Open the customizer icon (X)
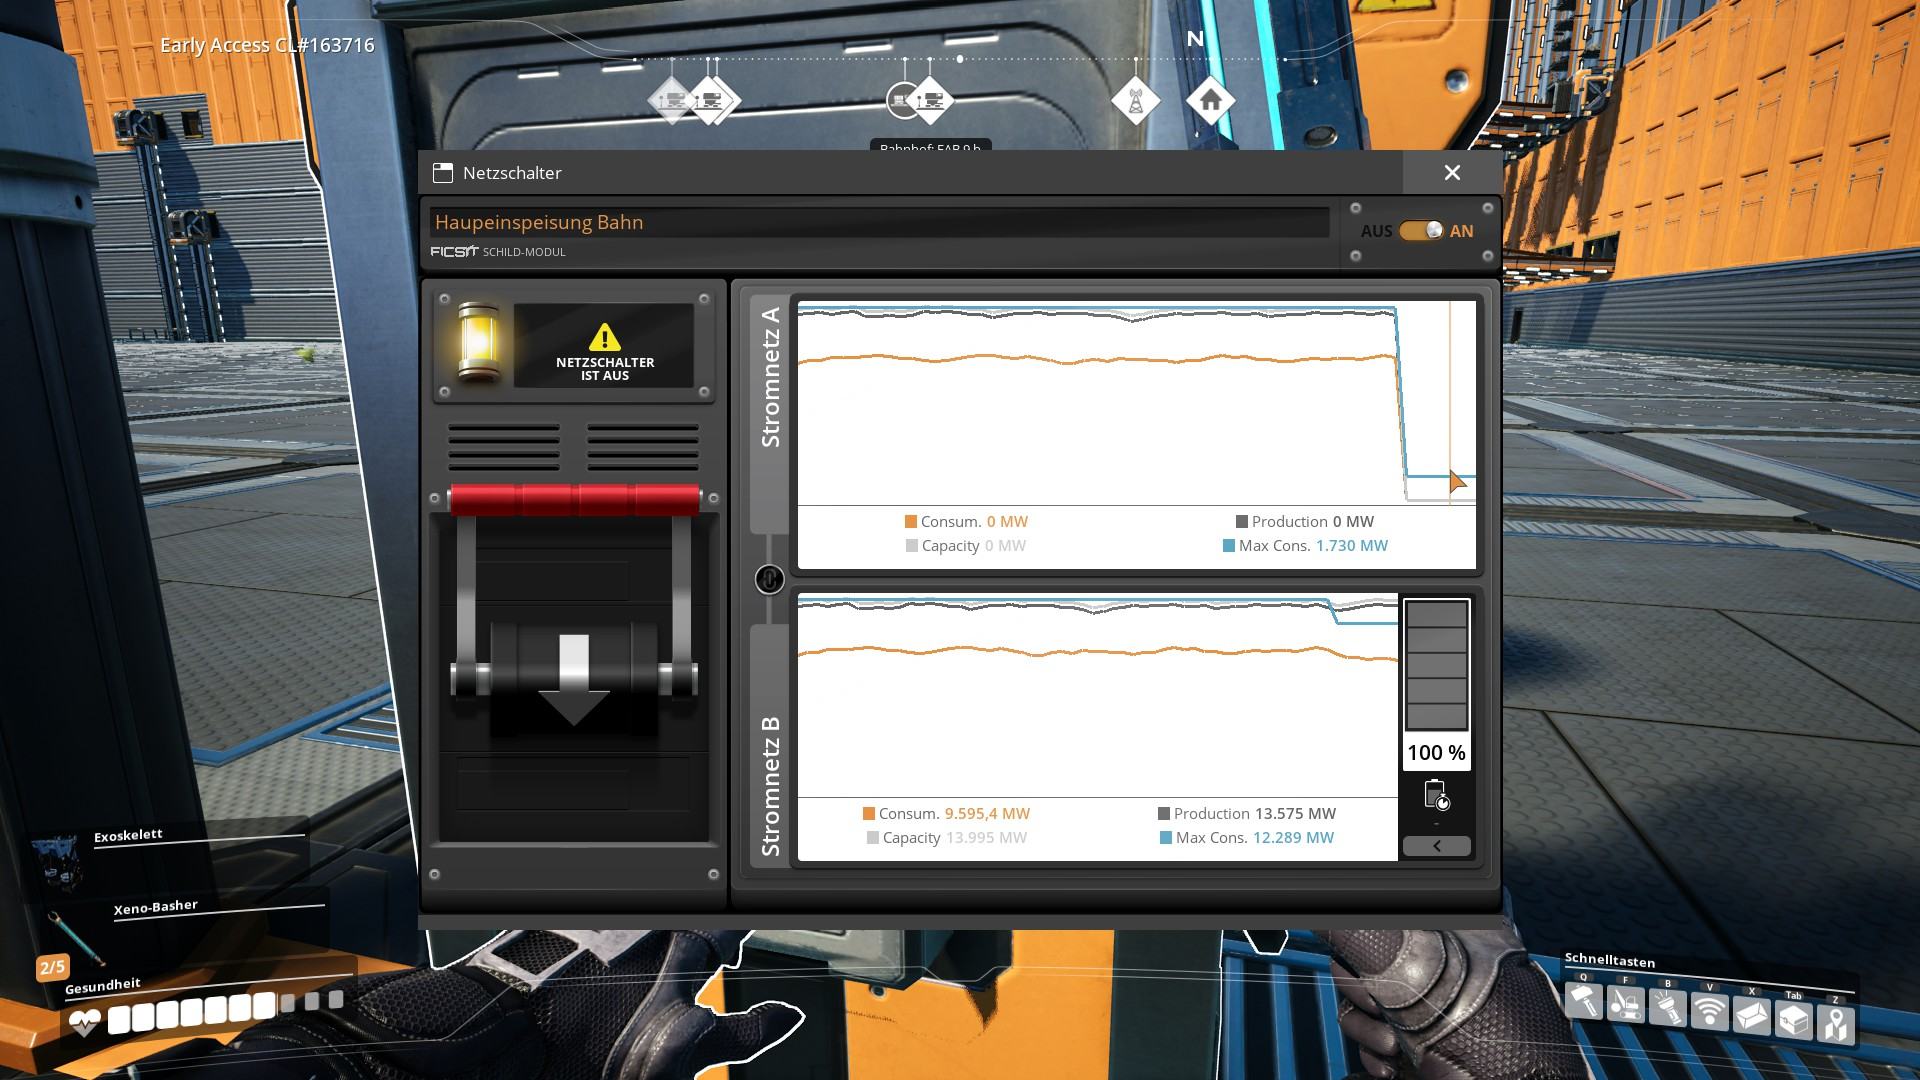 click(x=1752, y=1016)
